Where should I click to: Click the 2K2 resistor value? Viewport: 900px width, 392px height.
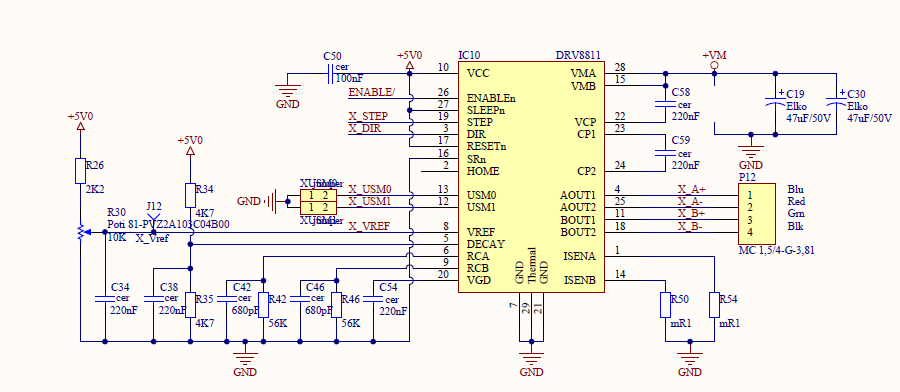[95, 189]
